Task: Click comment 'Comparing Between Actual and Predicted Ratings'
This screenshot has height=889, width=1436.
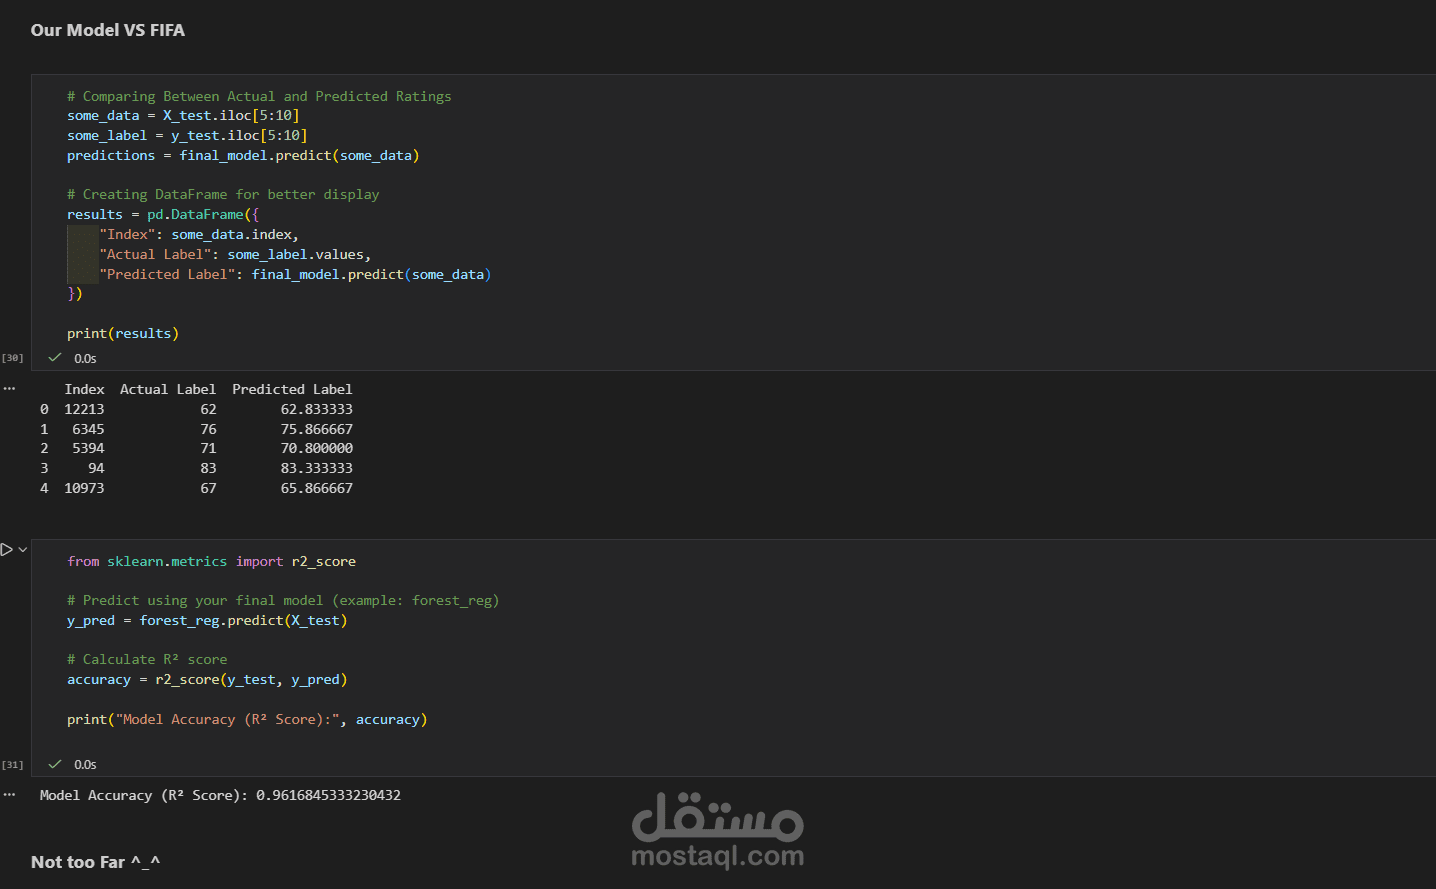Action: tap(259, 96)
